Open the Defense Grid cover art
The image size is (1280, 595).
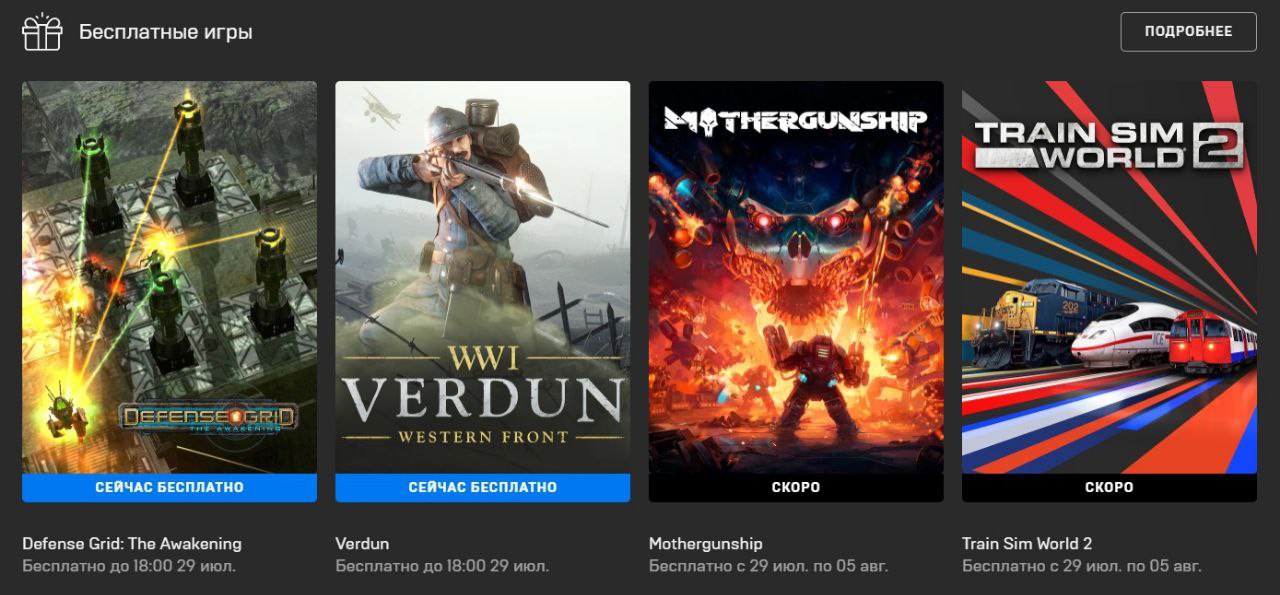pyautogui.click(x=169, y=277)
